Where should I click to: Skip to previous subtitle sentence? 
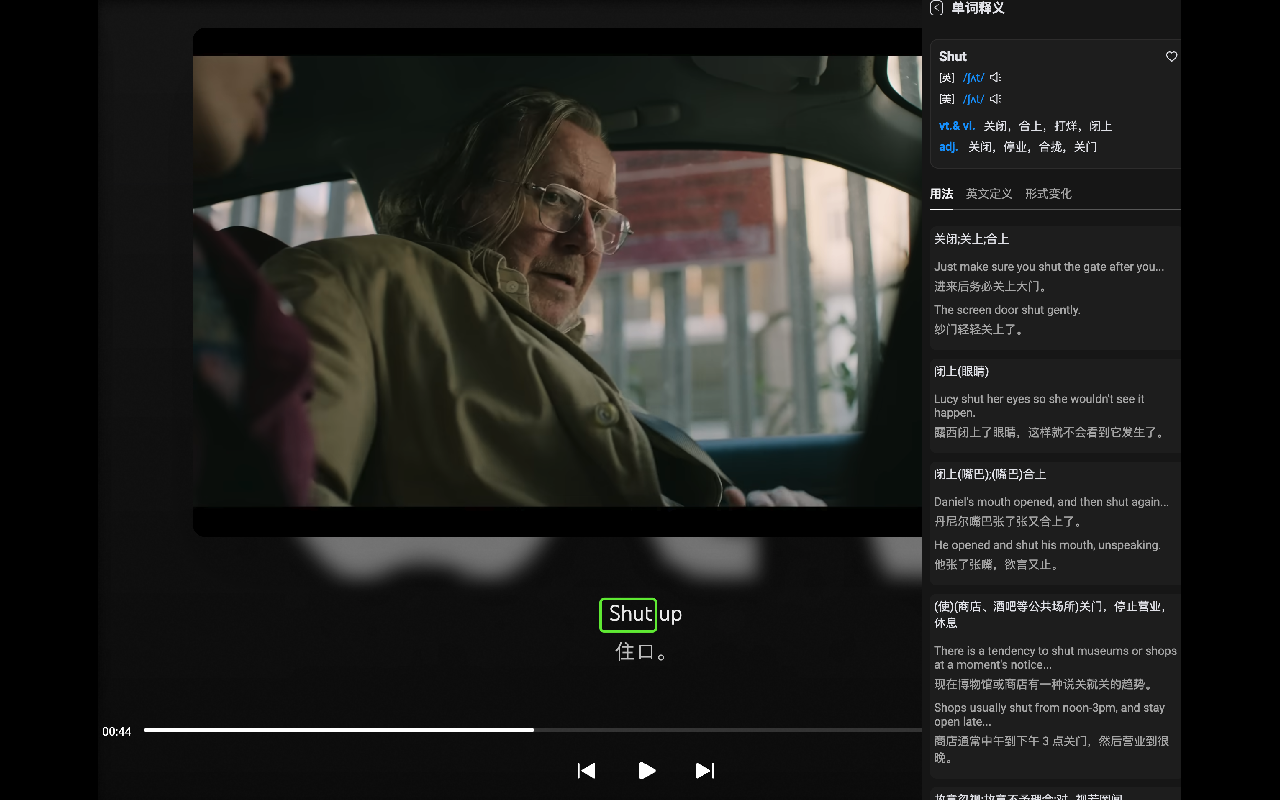tap(587, 770)
